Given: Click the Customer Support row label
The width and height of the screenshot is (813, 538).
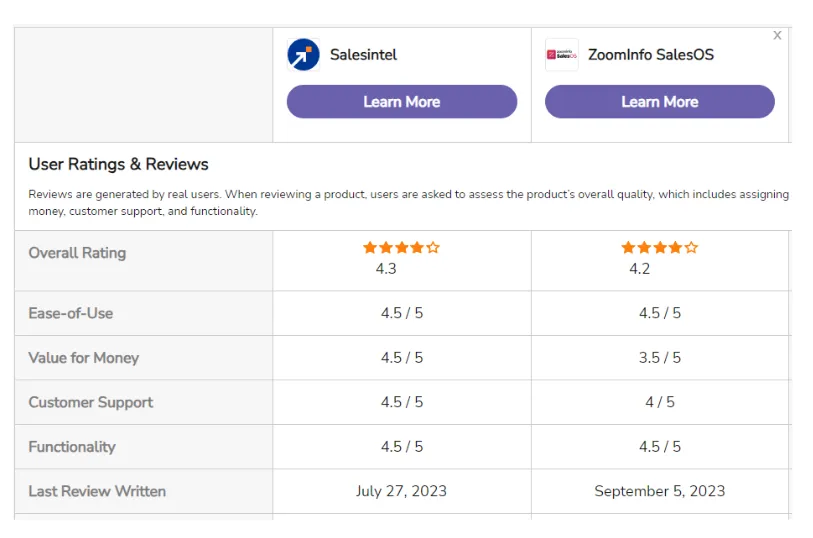Looking at the screenshot, I should click(91, 402).
